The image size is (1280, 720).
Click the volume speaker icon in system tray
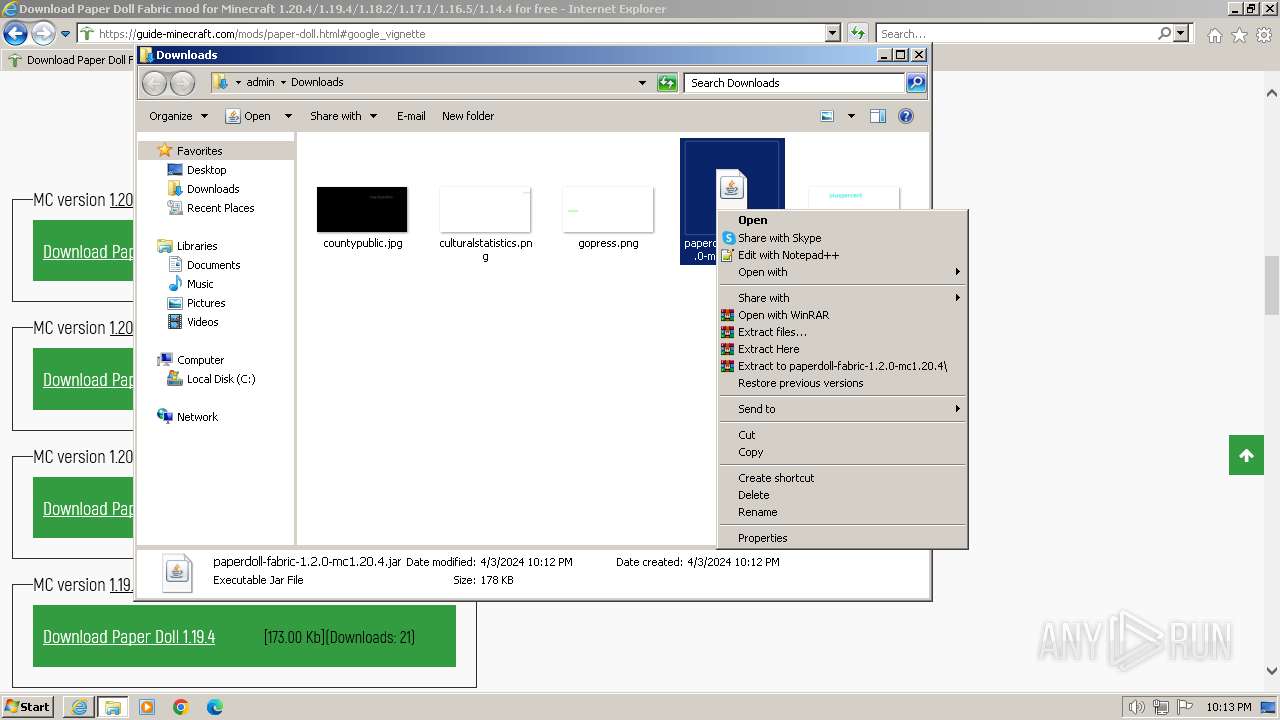[1136, 707]
